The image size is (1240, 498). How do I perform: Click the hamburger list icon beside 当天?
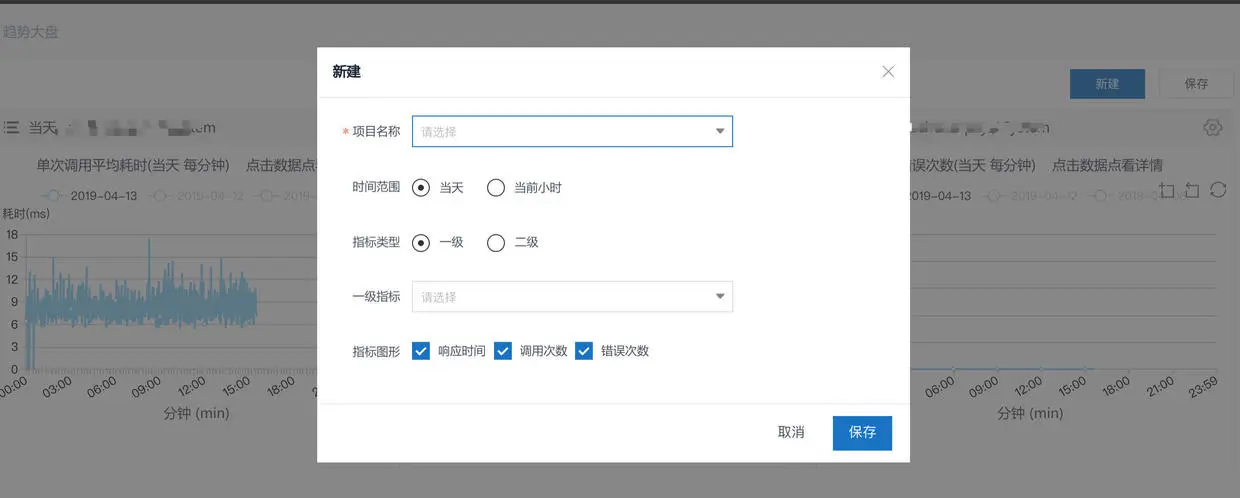click(11, 127)
